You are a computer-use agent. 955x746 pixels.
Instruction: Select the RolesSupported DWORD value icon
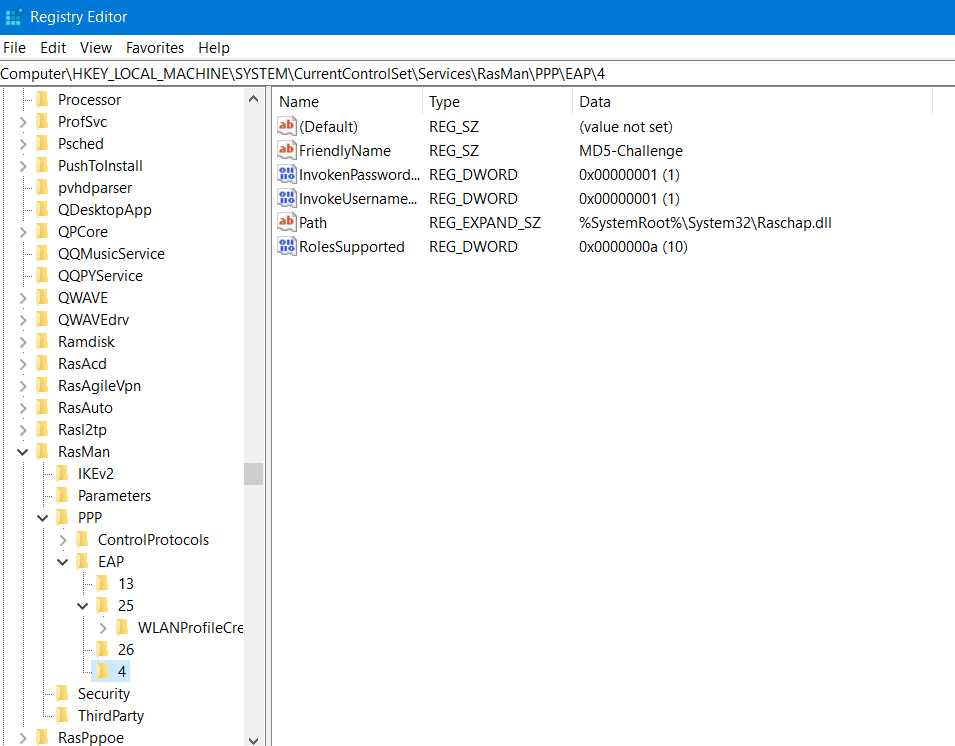pos(286,247)
